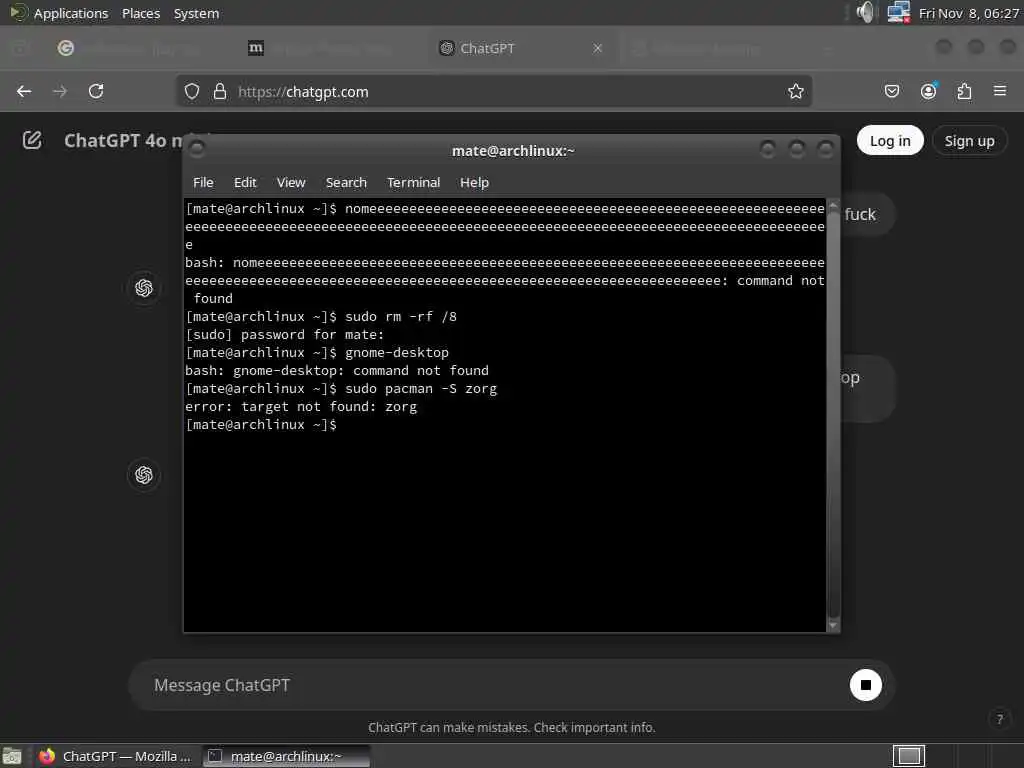Open the System menu

(x=197, y=13)
